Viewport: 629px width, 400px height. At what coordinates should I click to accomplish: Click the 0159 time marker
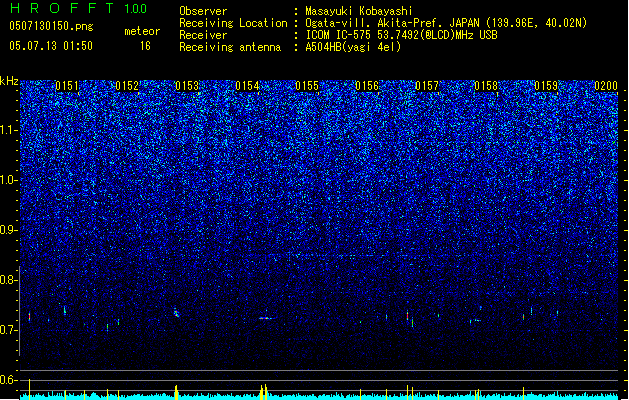click(546, 86)
